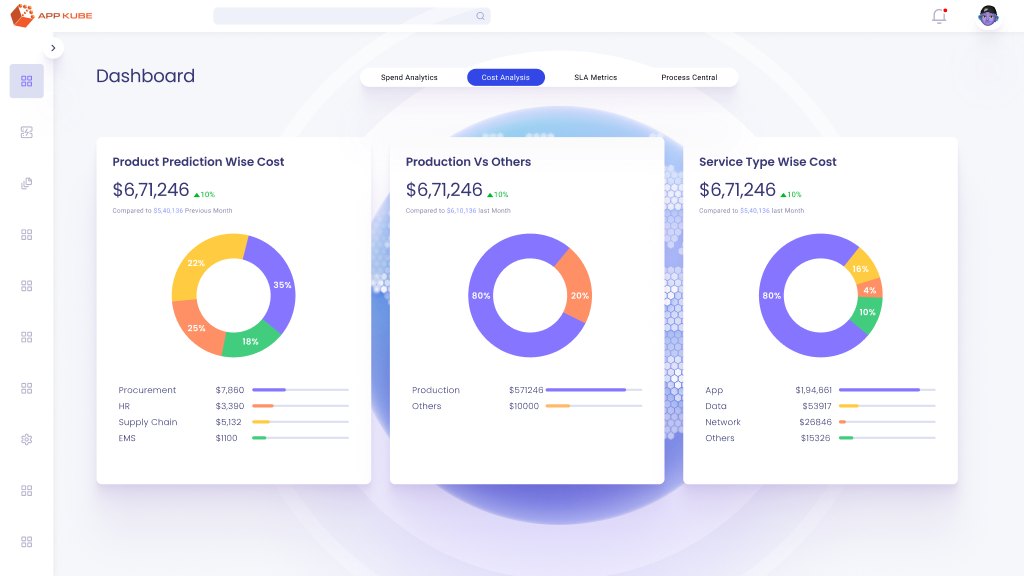The image size is (1024, 576).
Task: Click $6,71,246 total in Production Vs Others card
Action: (x=444, y=190)
